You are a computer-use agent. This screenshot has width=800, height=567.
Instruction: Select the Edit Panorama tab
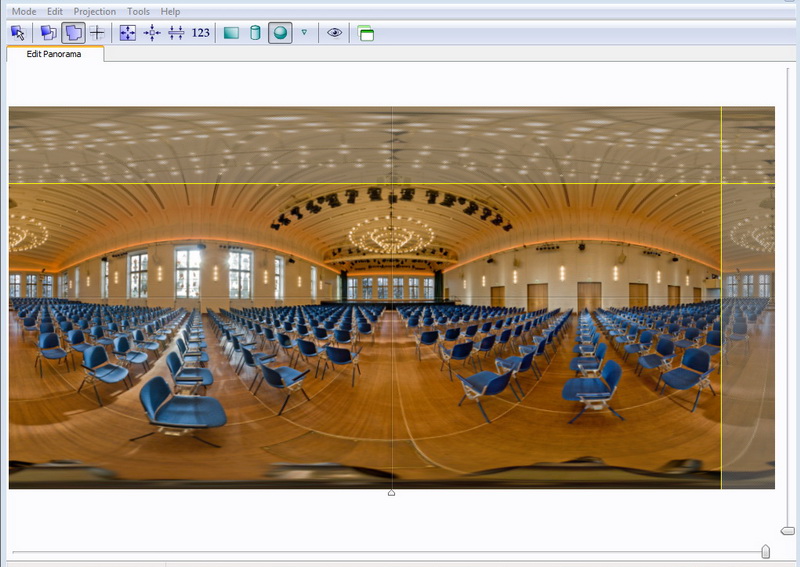point(55,54)
